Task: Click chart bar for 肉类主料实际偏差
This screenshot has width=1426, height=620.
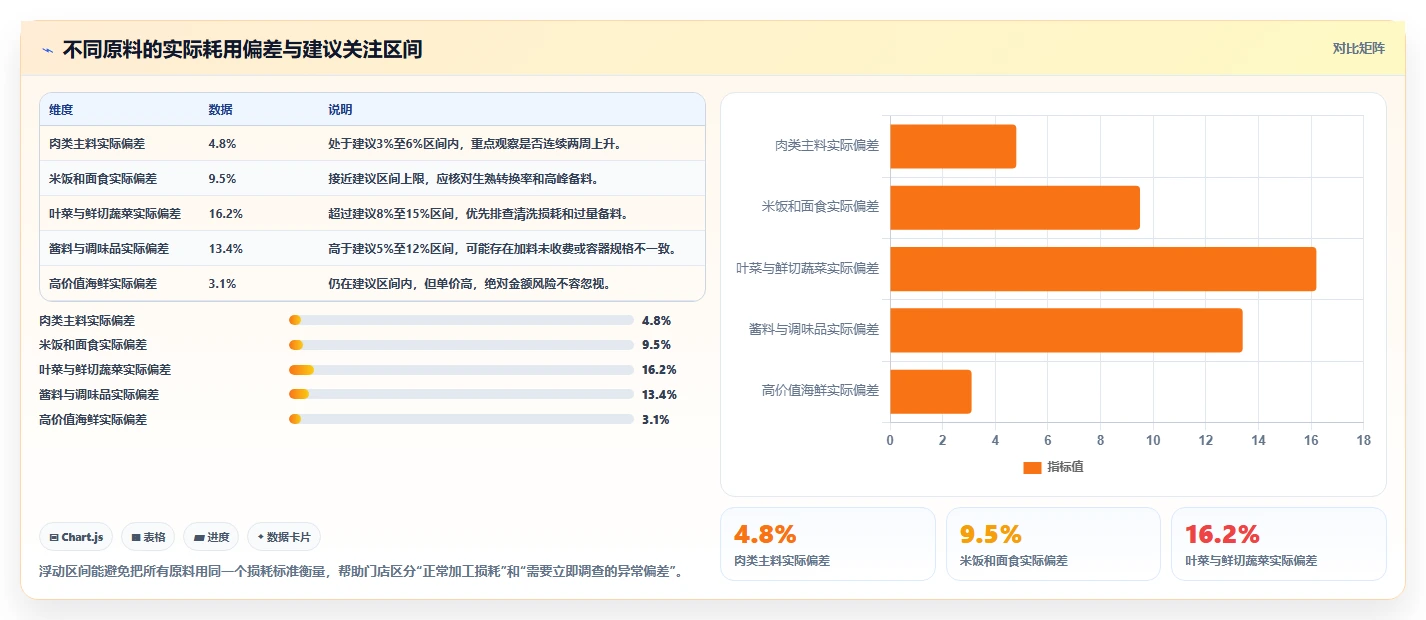Action: click(x=953, y=146)
